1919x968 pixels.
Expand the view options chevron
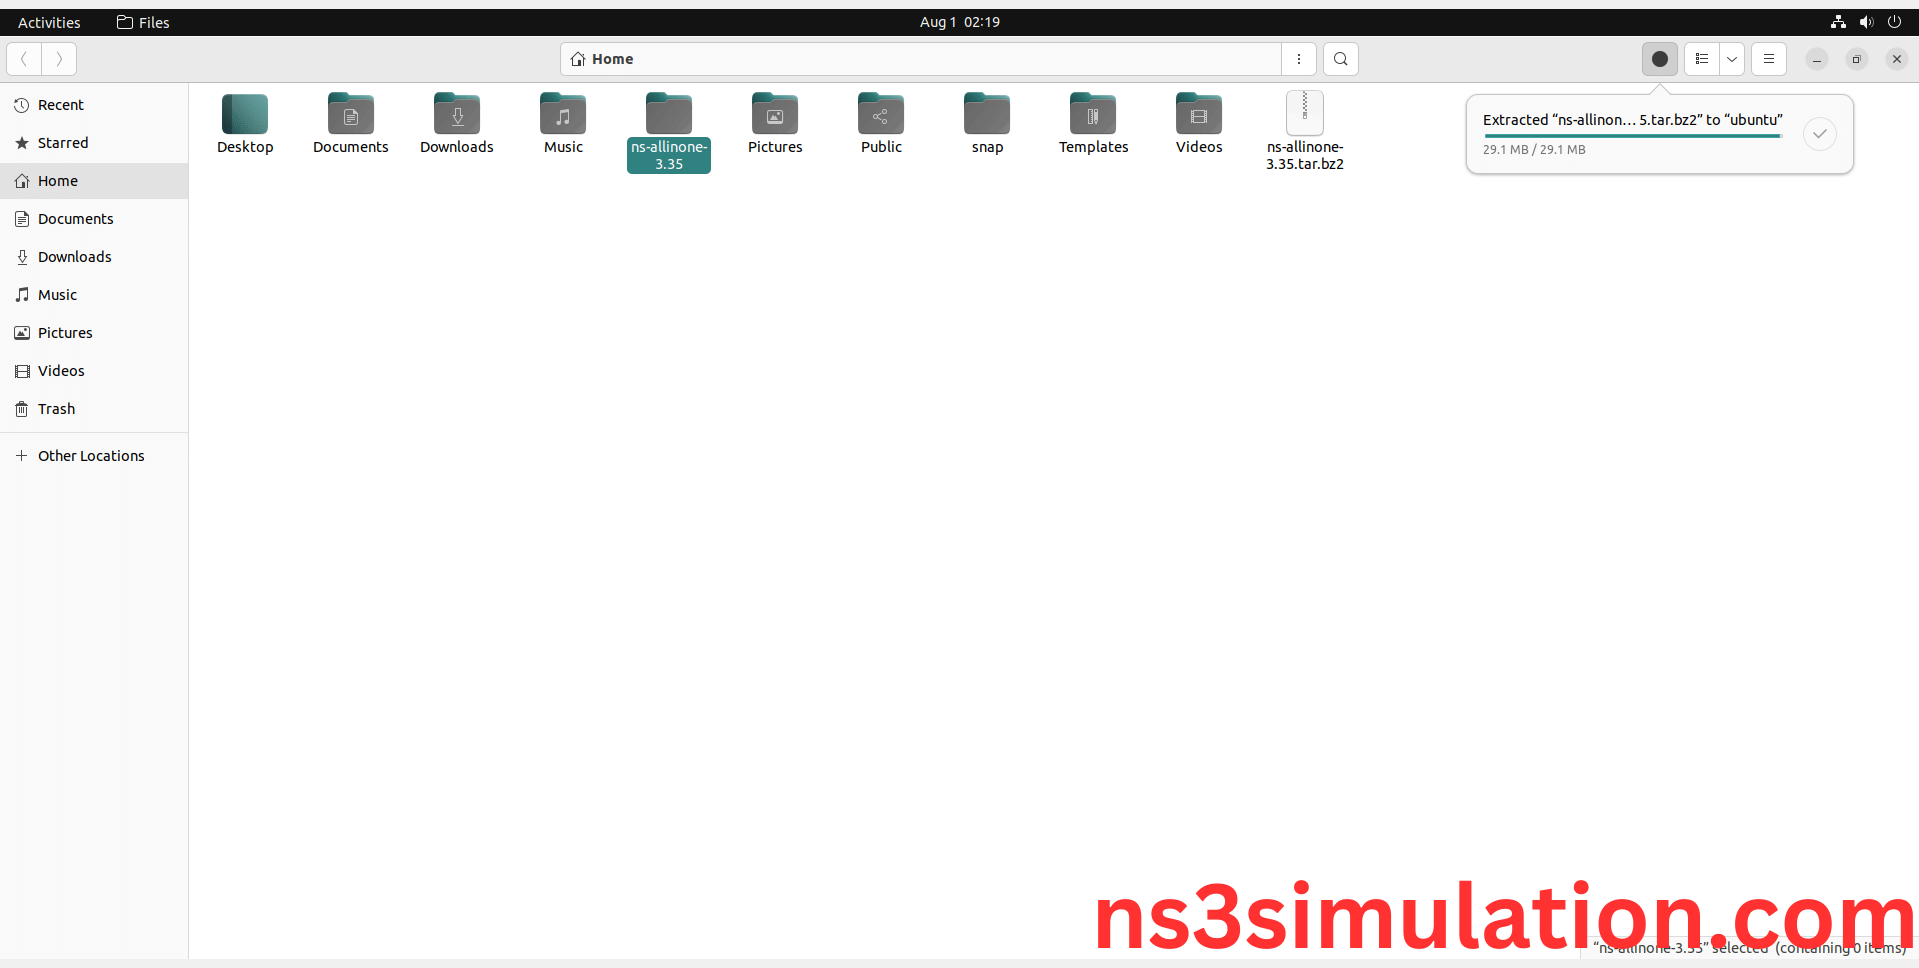(1732, 59)
